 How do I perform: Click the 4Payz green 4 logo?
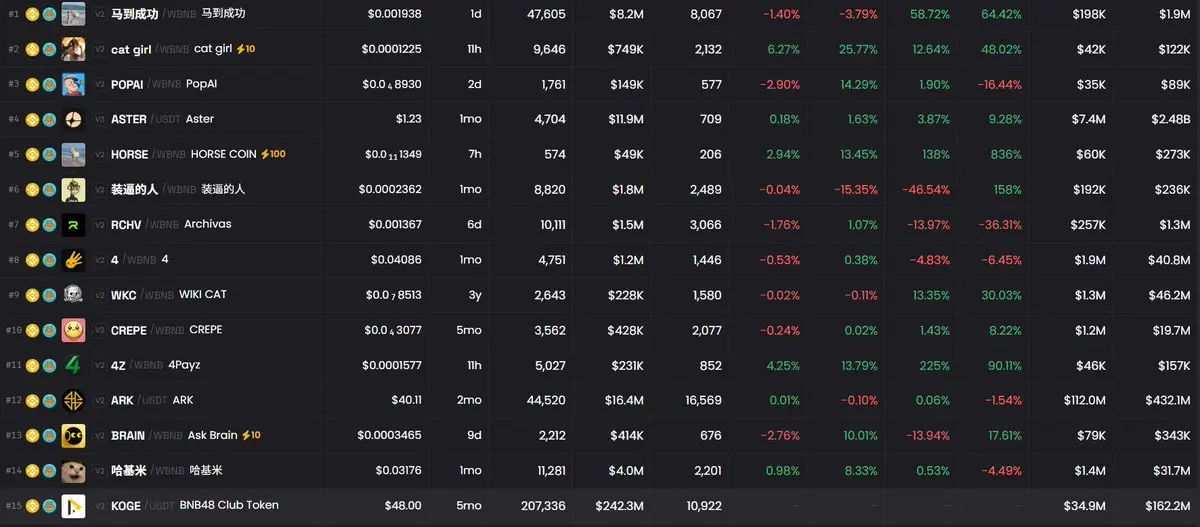(x=73, y=365)
